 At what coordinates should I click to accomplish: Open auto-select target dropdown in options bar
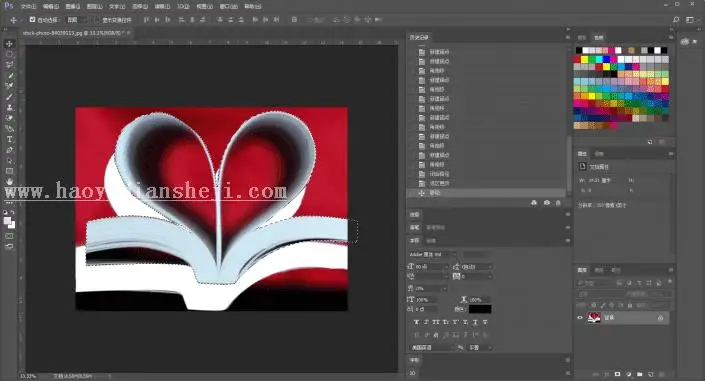[76, 20]
